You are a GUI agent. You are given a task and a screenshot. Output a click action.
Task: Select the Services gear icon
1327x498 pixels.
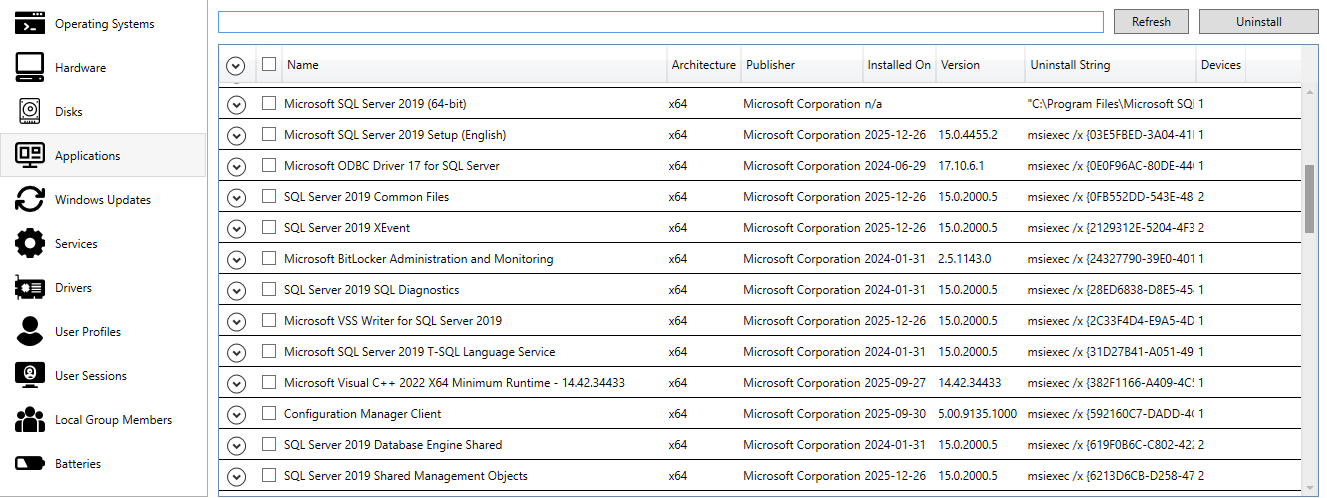tap(30, 243)
